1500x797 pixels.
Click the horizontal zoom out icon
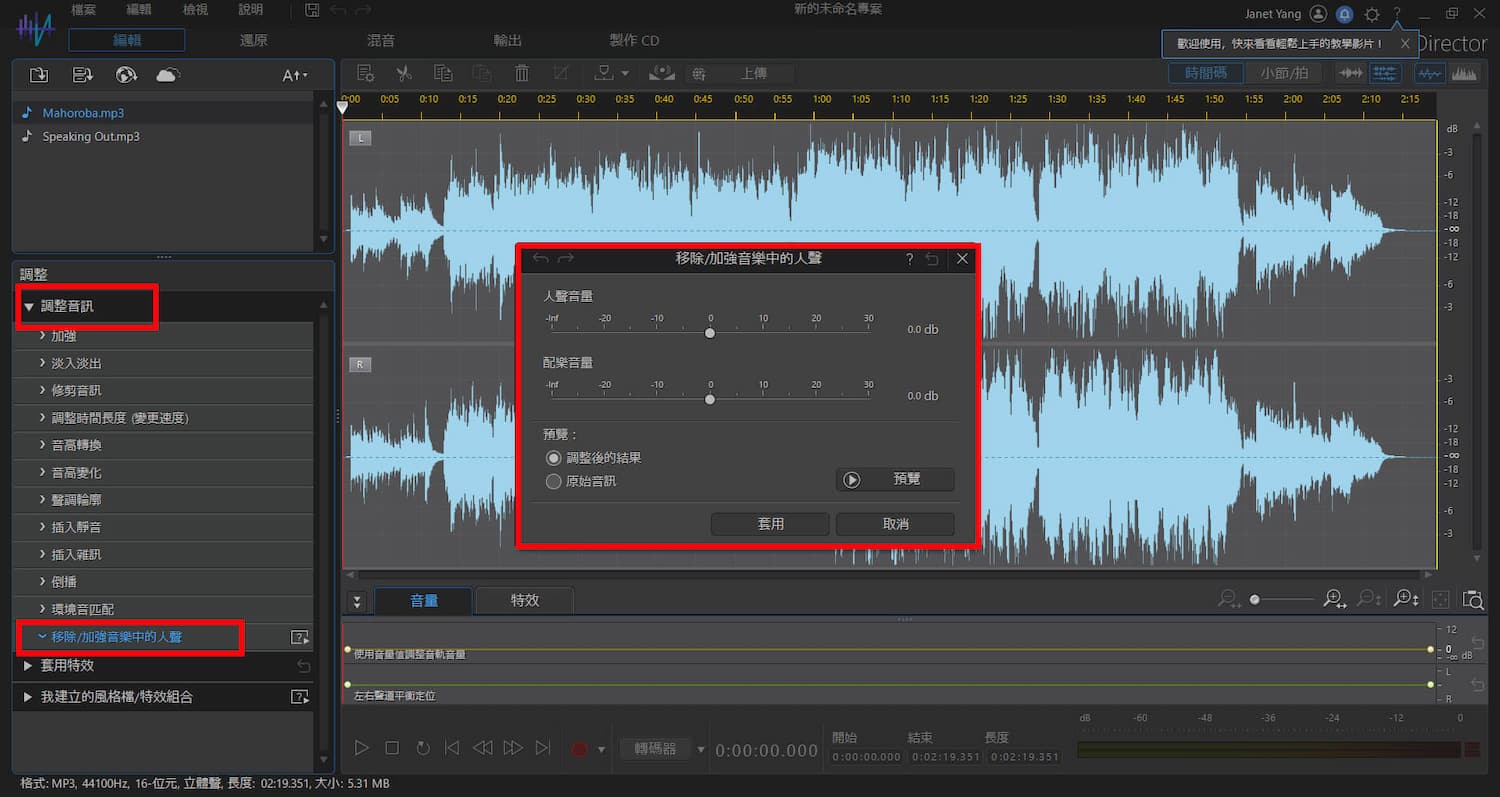pos(1229,599)
